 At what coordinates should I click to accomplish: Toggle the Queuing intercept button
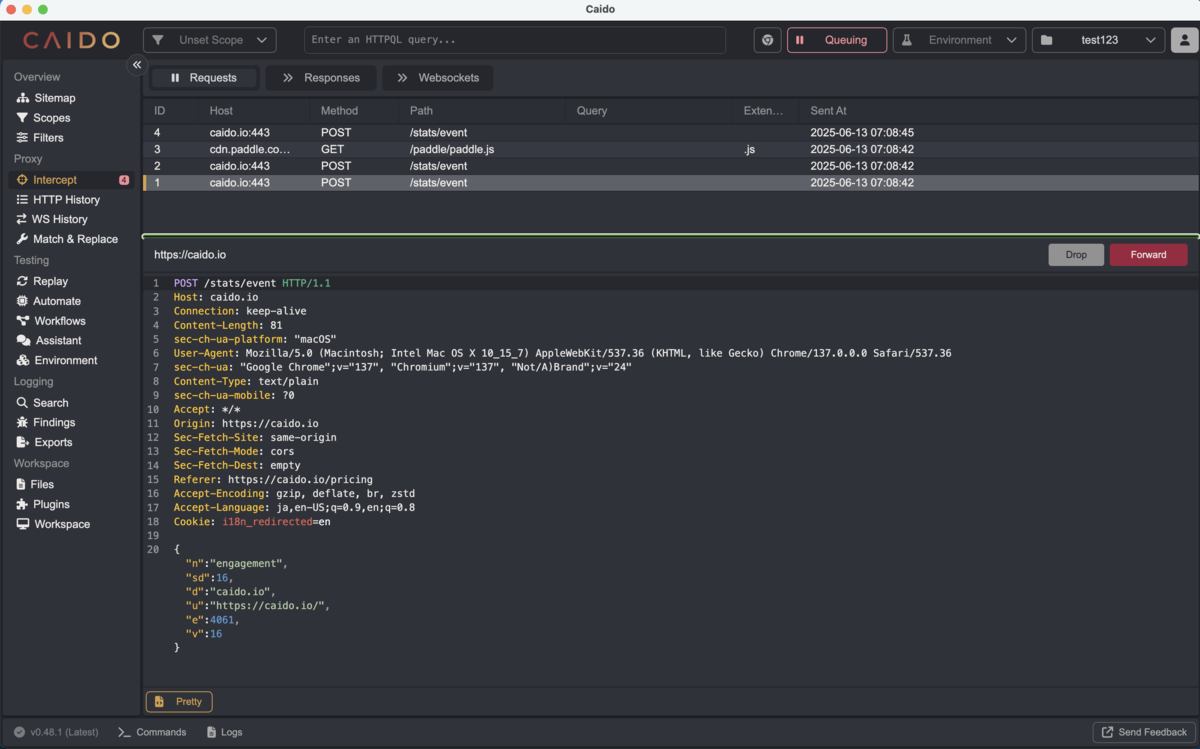point(837,40)
